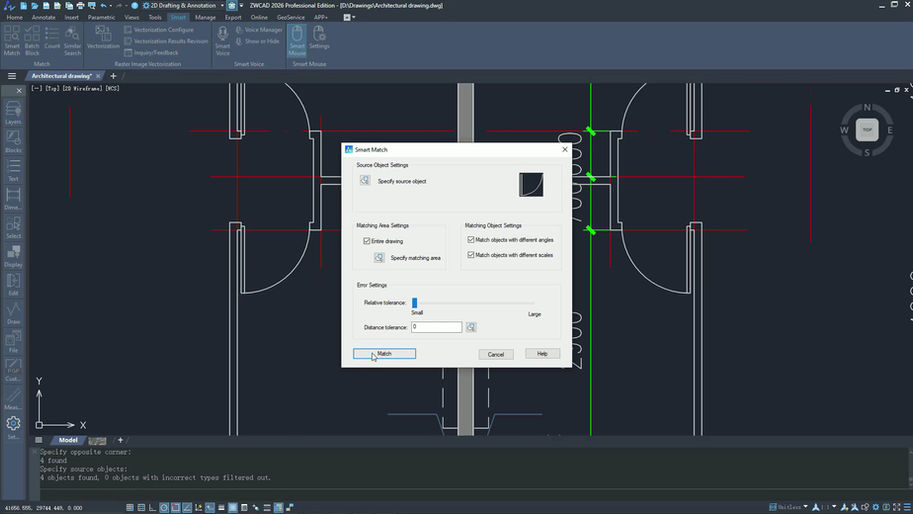Open the File tools in sidebar
The width and height of the screenshot is (913, 514).
pyautogui.click(x=13, y=341)
